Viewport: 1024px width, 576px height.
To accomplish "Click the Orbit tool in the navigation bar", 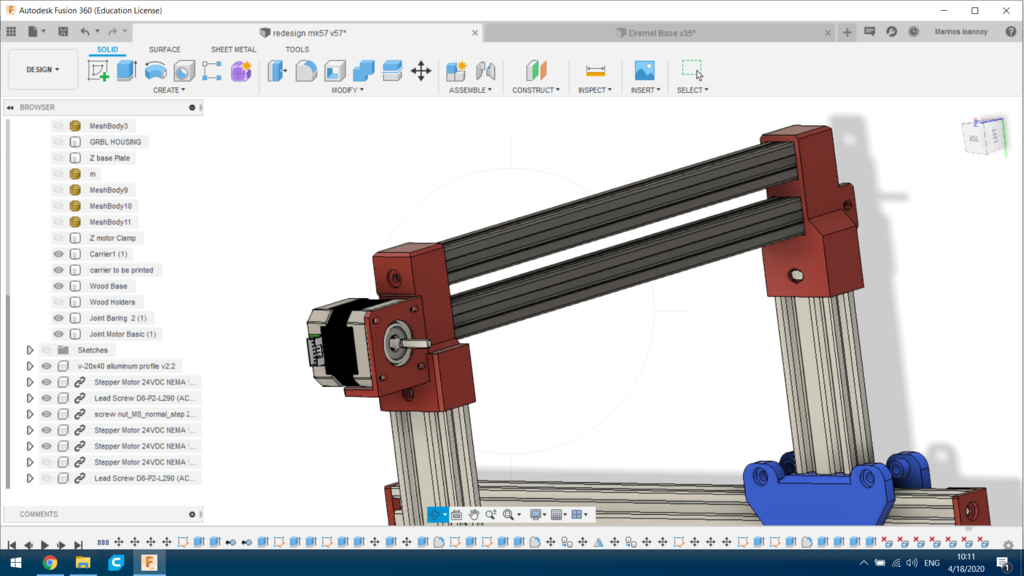I will [437, 514].
